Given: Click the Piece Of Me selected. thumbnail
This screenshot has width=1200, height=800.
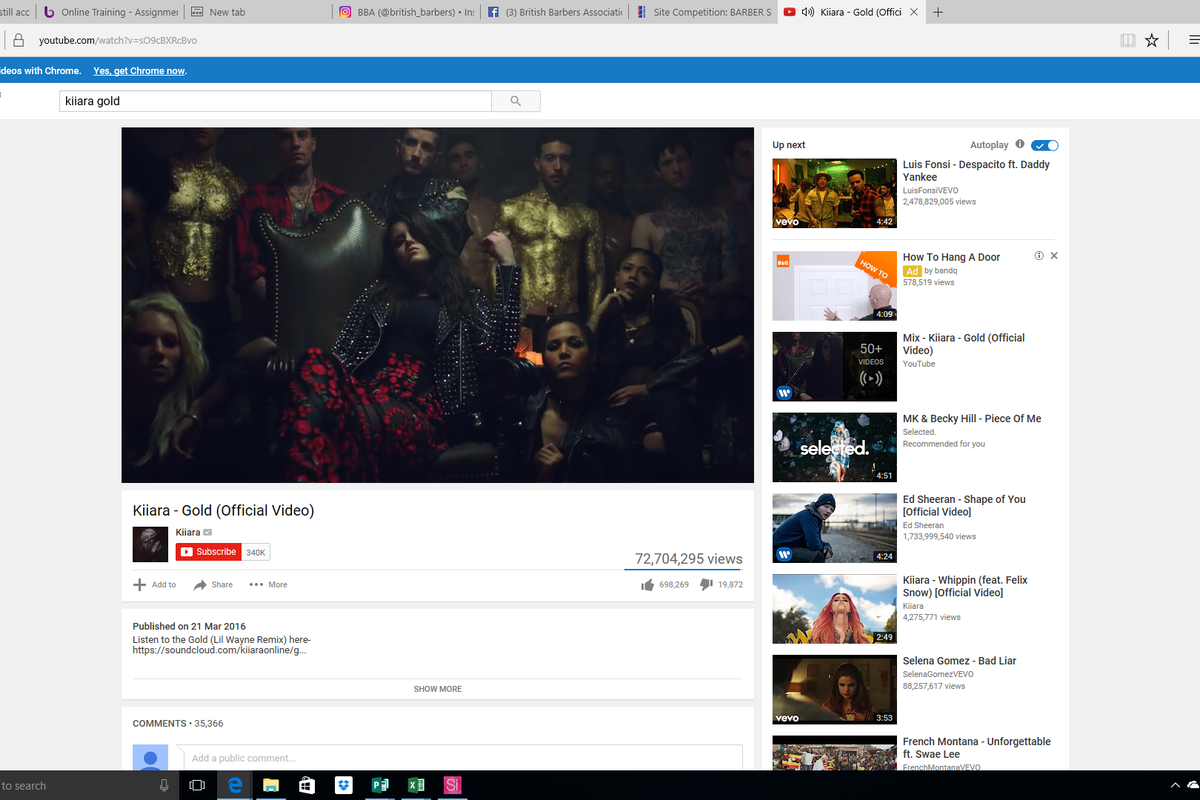Looking at the screenshot, I should click(835, 448).
